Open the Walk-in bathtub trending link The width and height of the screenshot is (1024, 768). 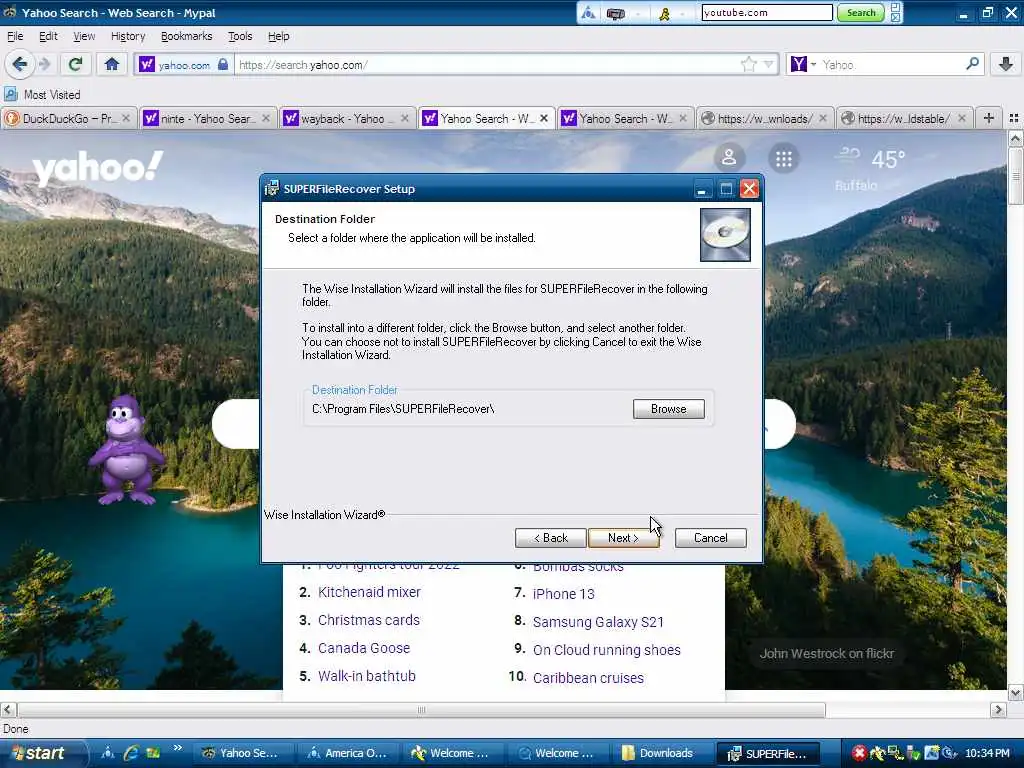click(366, 677)
